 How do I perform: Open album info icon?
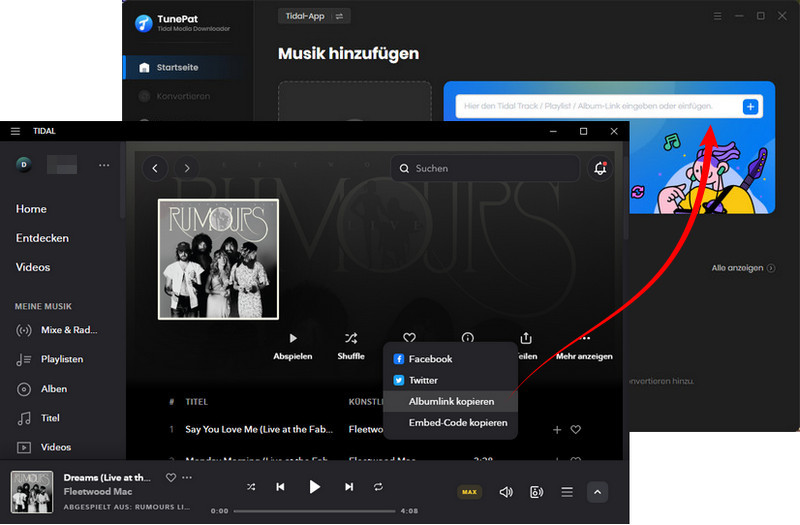point(467,337)
